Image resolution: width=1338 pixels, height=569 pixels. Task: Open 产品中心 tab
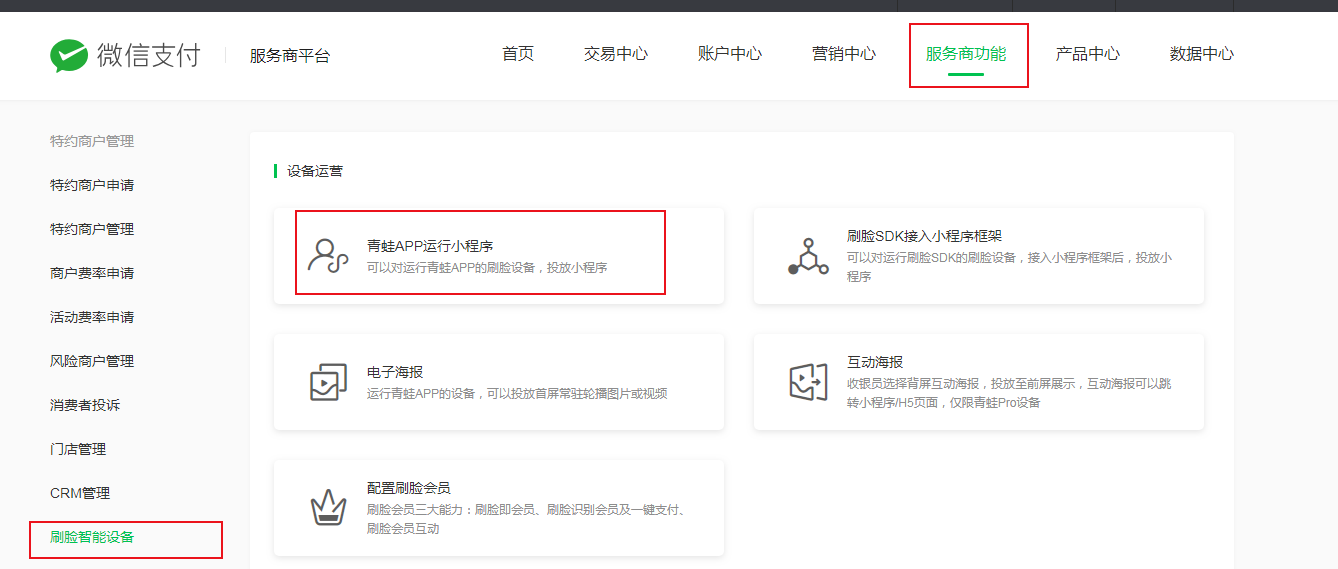click(x=1088, y=54)
